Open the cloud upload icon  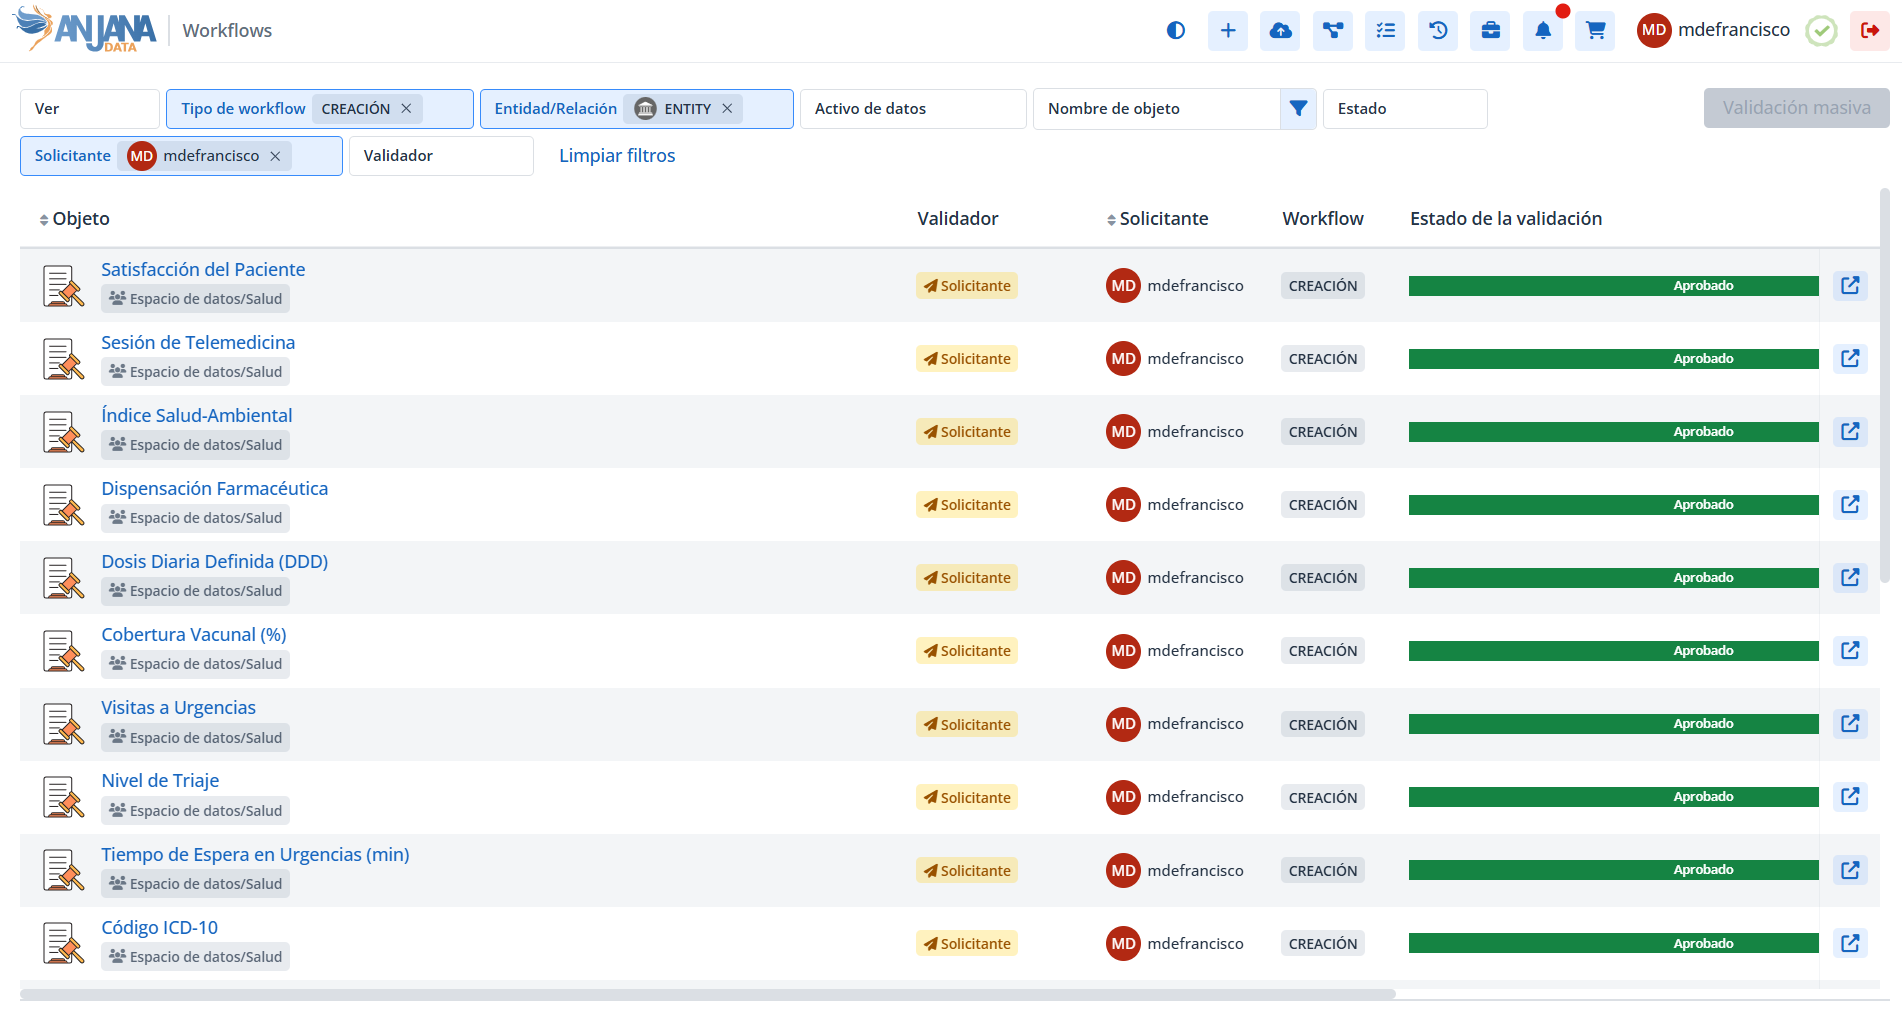[1280, 31]
